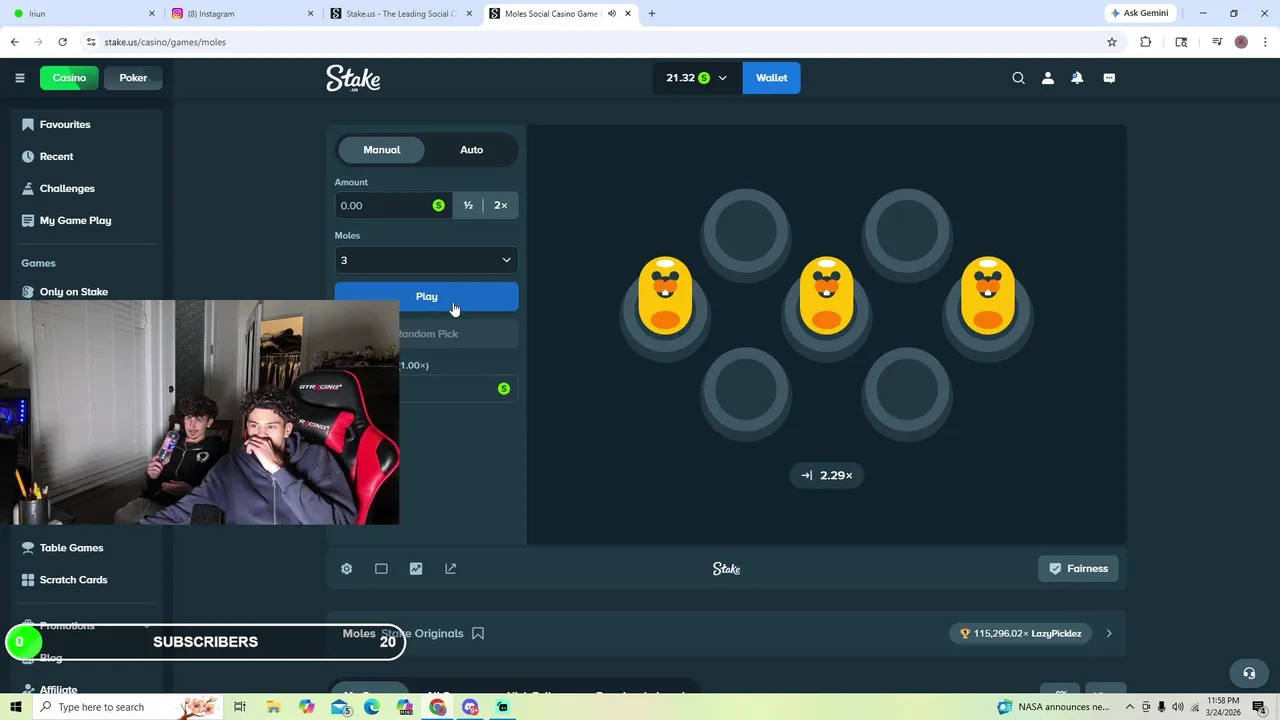Open Table Games in sidebar
This screenshot has height=720, width=1280.
(x=71, y=548)
